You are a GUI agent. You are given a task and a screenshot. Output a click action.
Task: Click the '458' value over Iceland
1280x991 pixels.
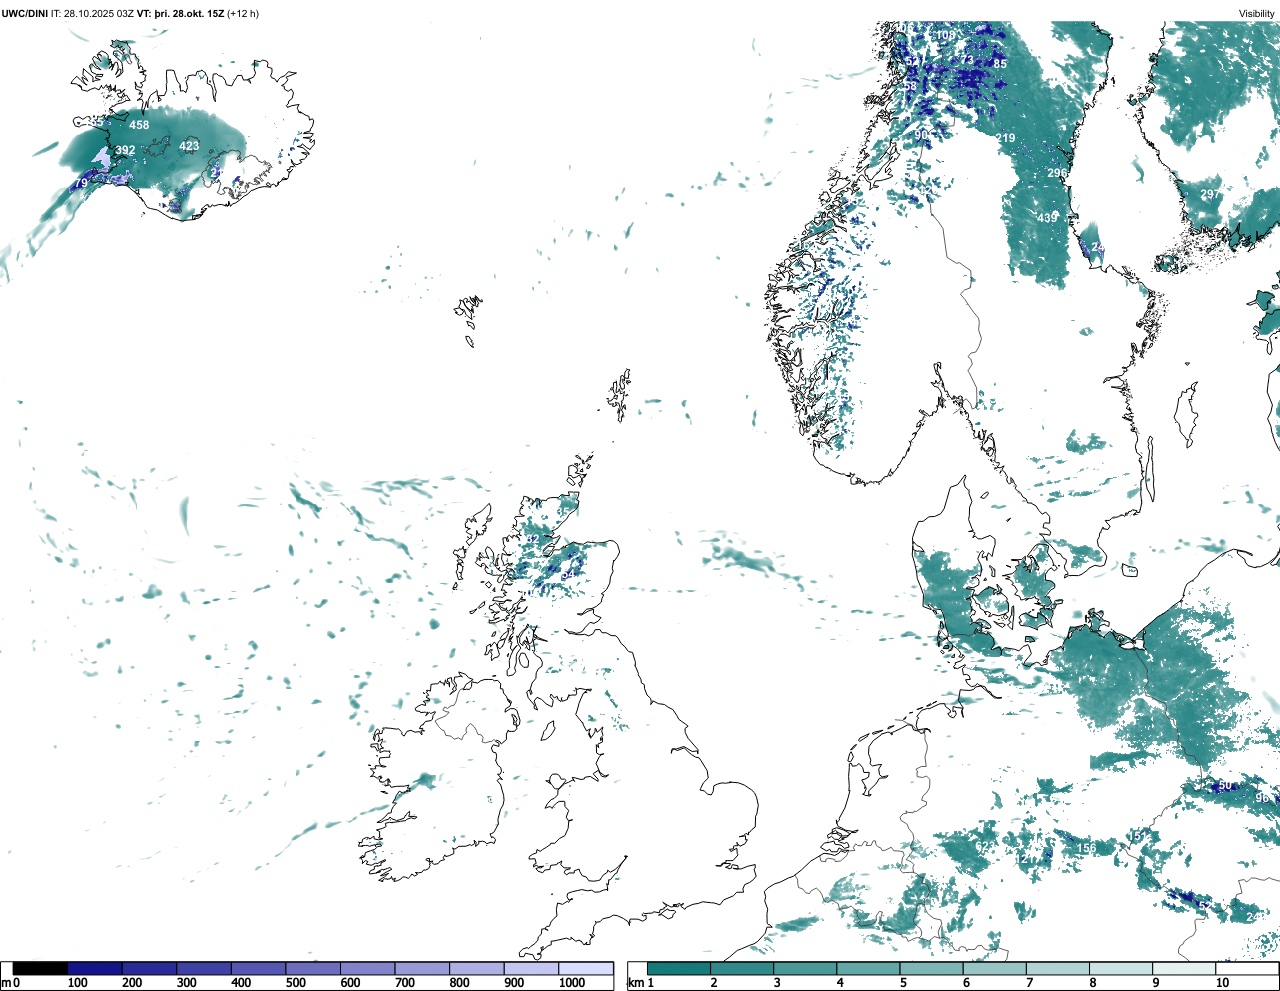pos(139,125)
